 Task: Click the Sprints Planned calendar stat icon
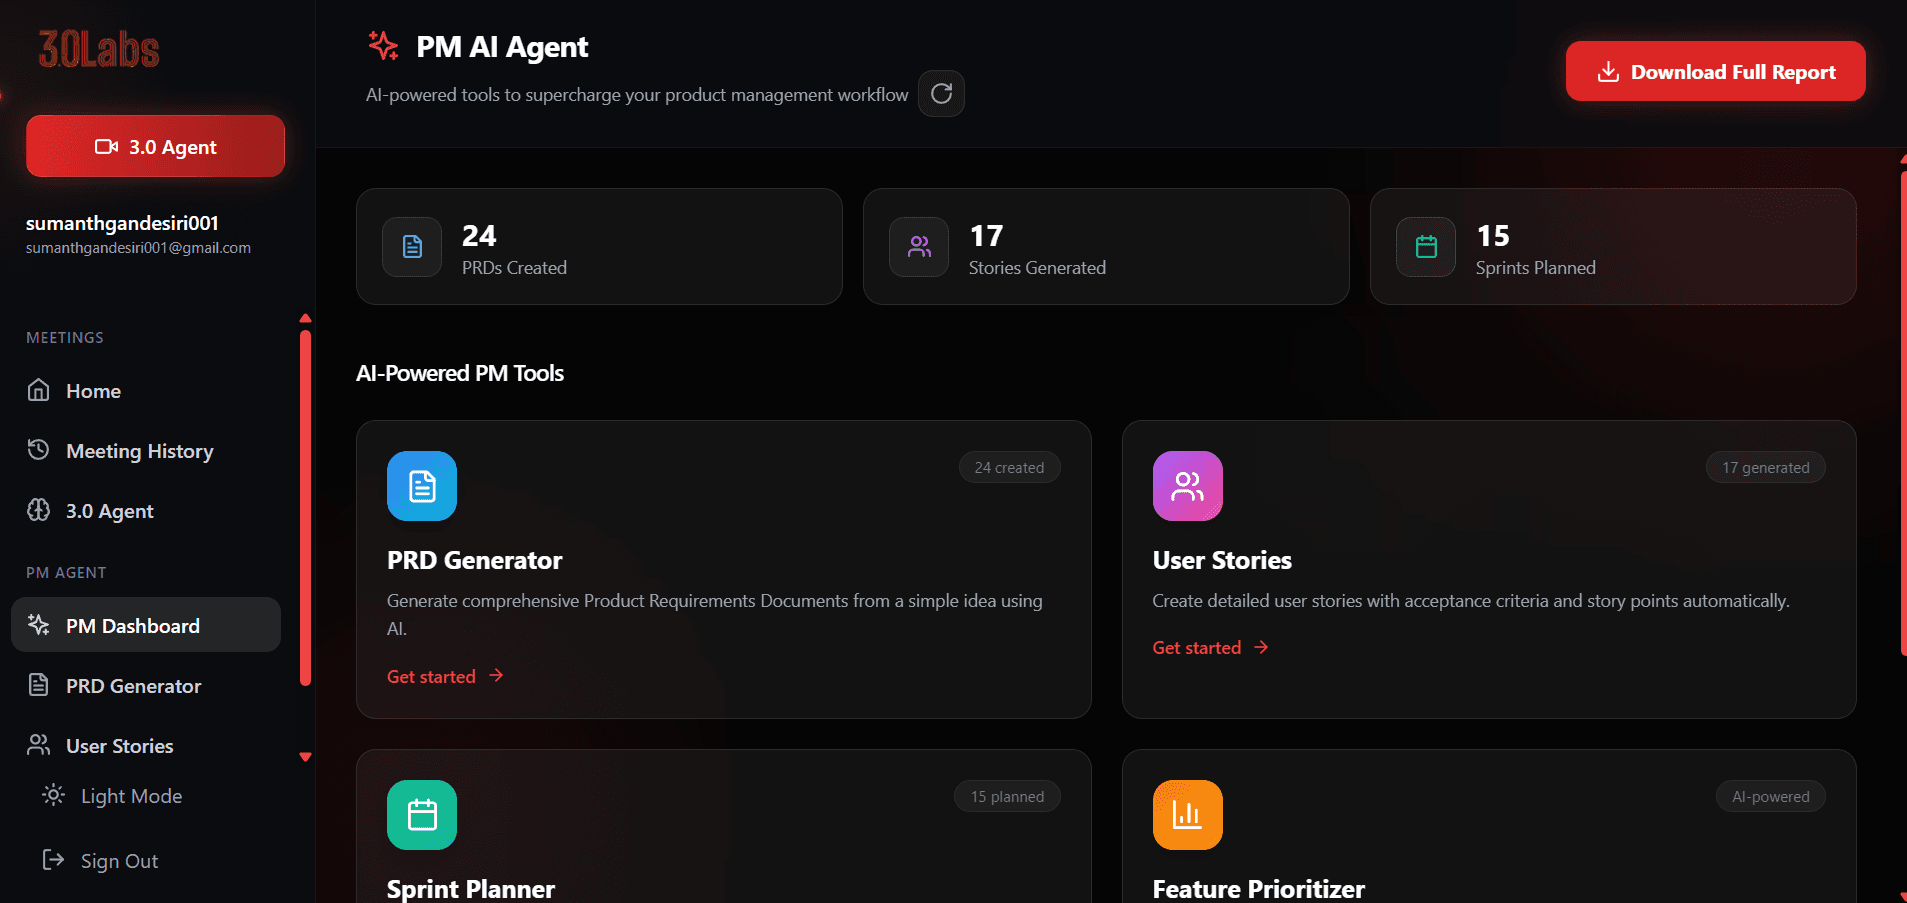(x=1425, y=246)
